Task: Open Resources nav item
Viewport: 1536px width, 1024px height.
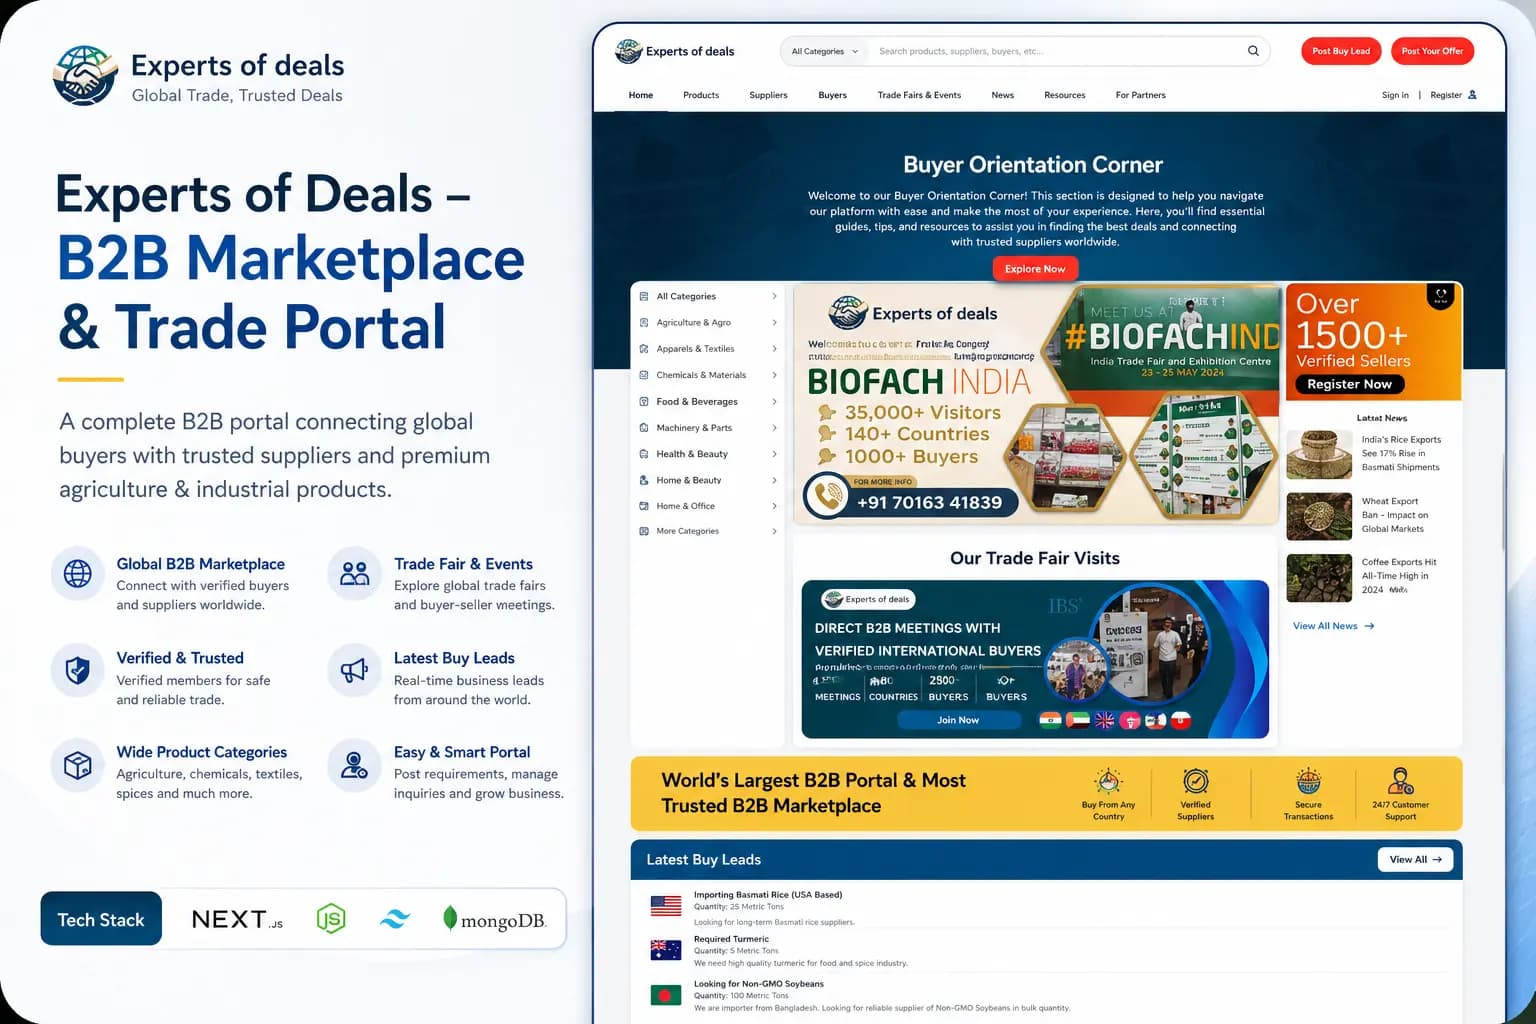Action: [1065, 95]
